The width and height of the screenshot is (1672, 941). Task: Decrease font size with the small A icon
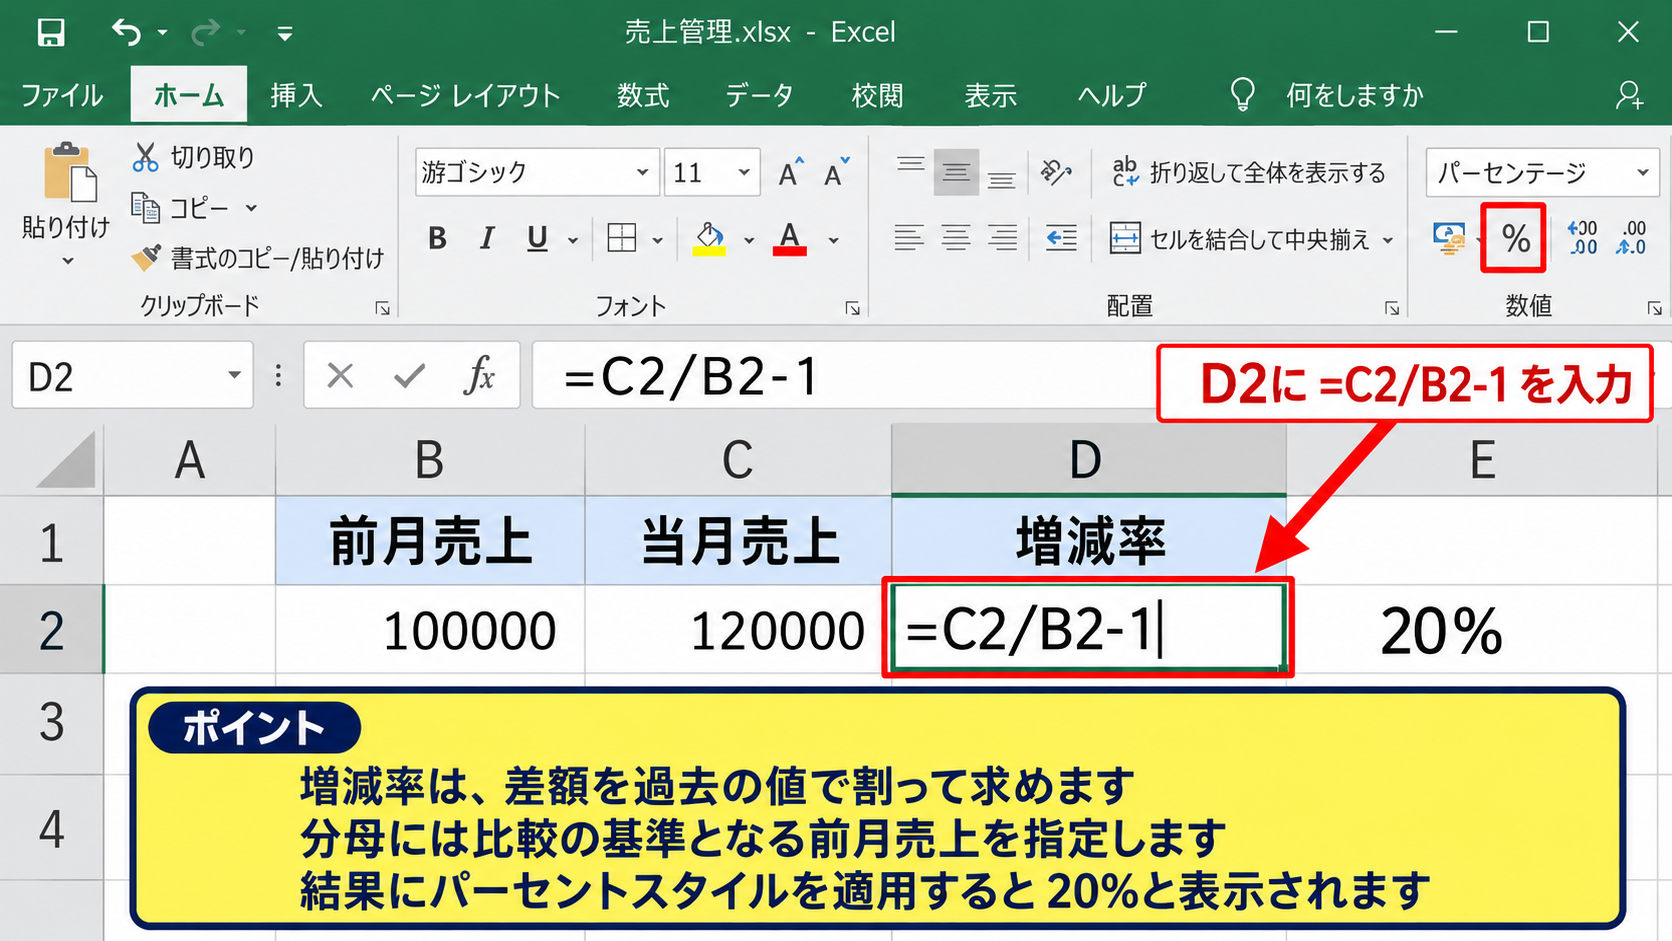point(836,173)
